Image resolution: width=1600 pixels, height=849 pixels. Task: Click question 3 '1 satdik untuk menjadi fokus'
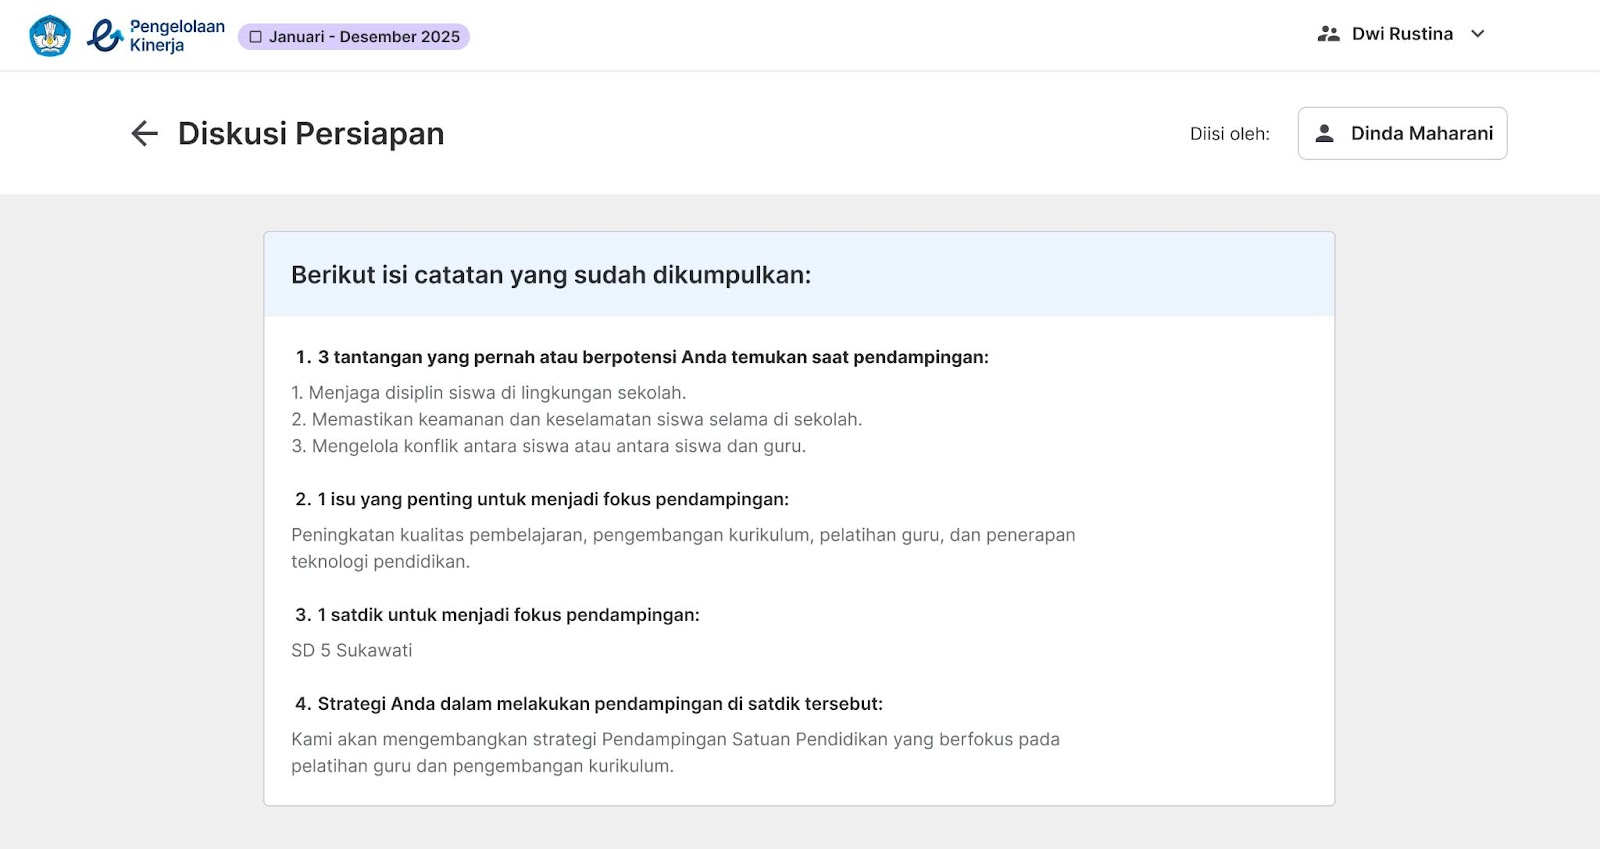tap(497, 615)
